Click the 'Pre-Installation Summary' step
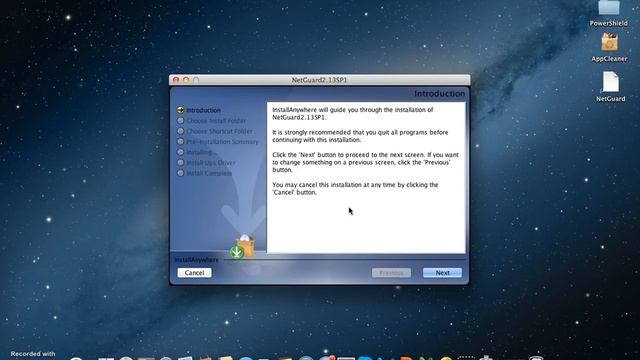This screenshot has height=360, width=640. pos(218,142)
